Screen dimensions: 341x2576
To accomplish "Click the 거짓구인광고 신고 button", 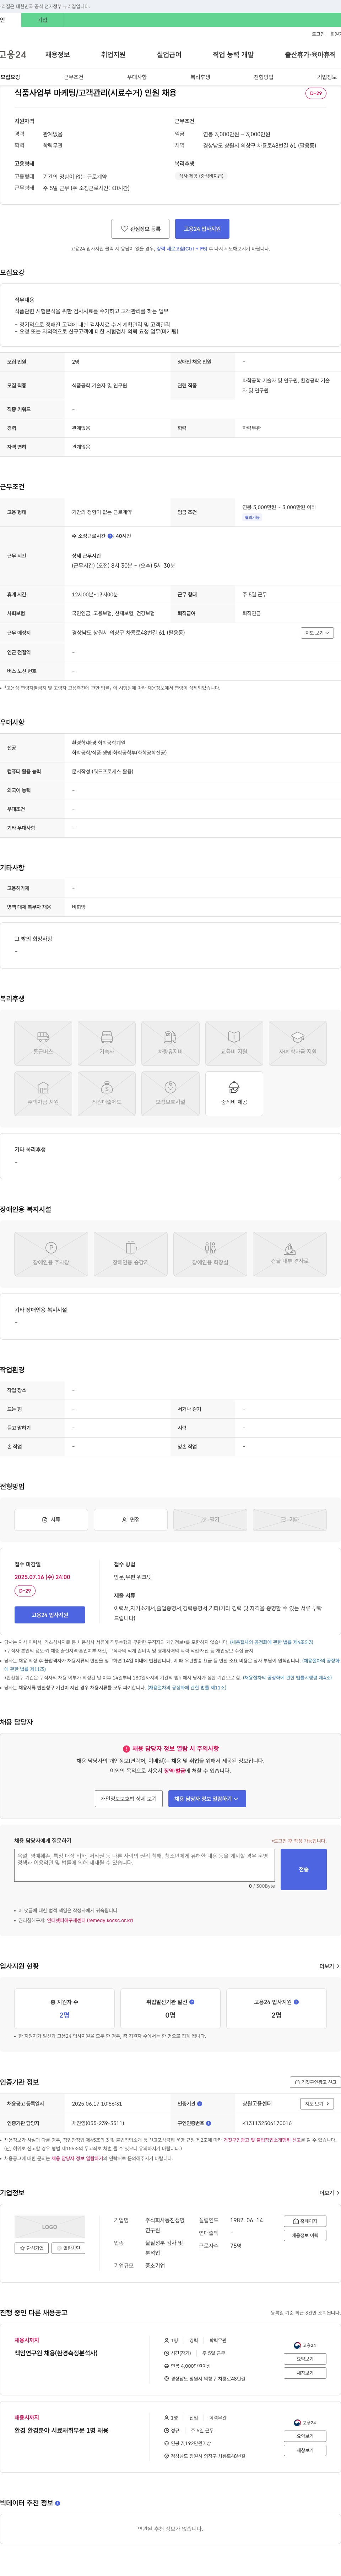I will [x=315, y=2082].
